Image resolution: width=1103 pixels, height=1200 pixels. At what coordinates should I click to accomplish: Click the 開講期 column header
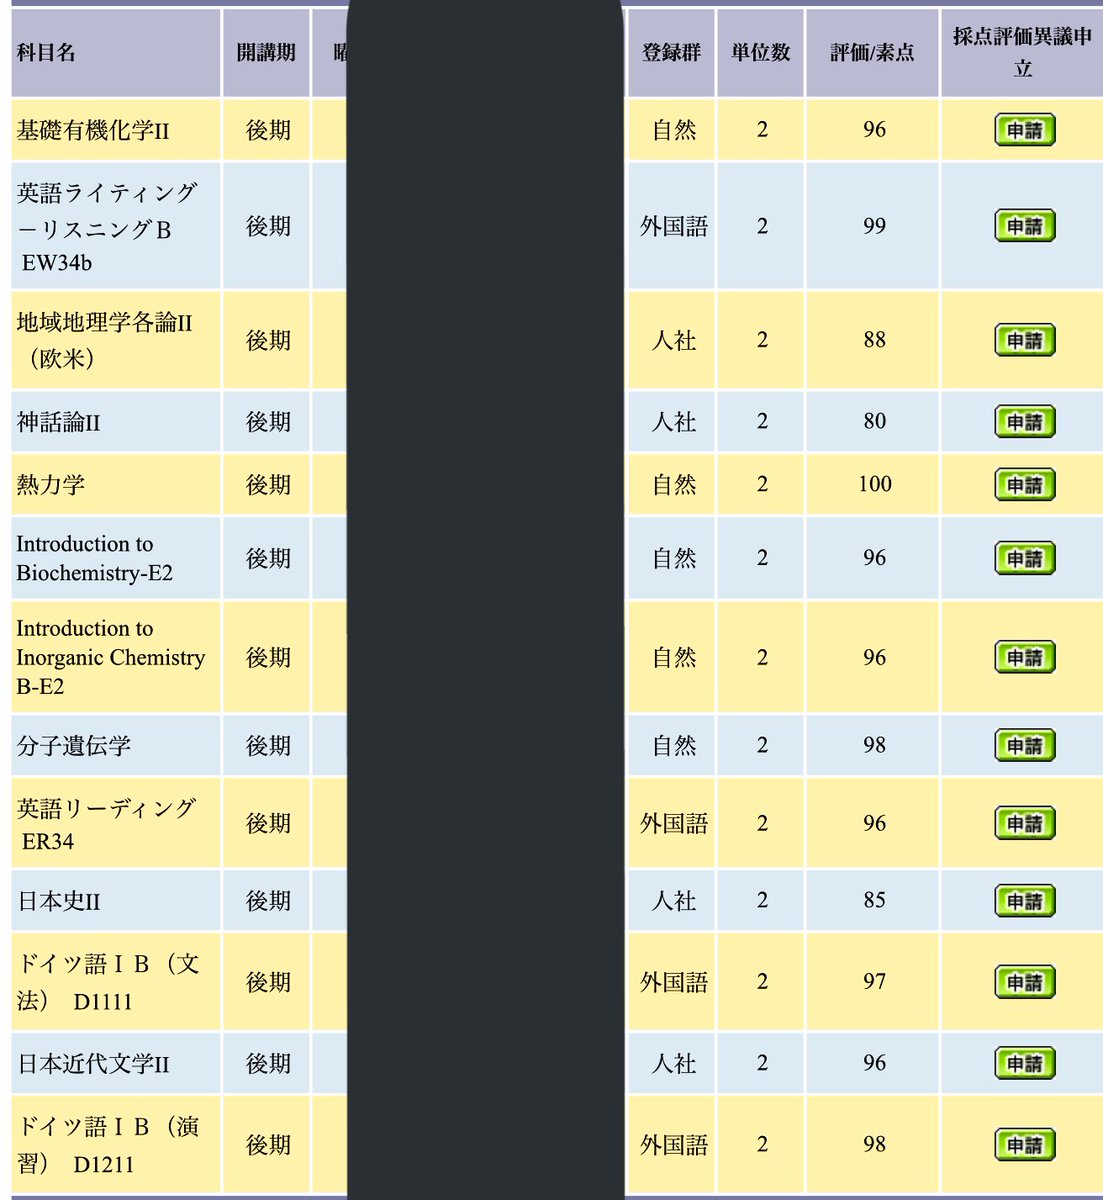[x=266, y=53]
